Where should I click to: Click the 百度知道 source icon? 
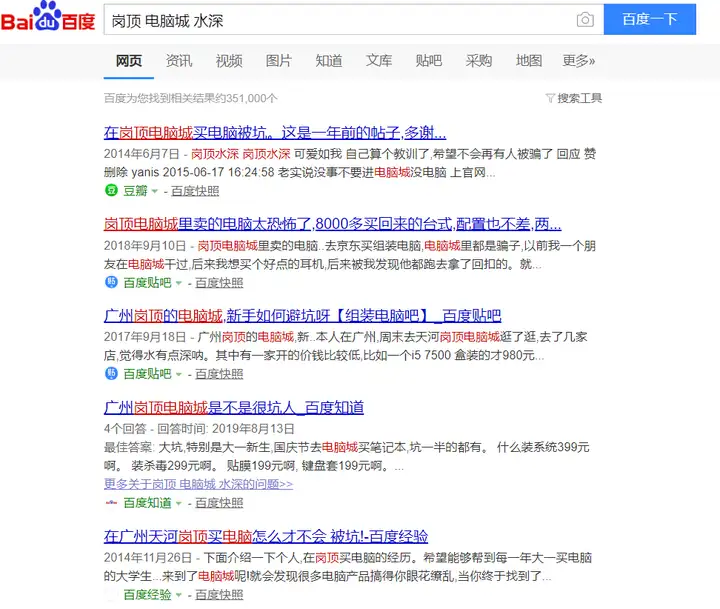pyautogui.click(x=112, y=503)
